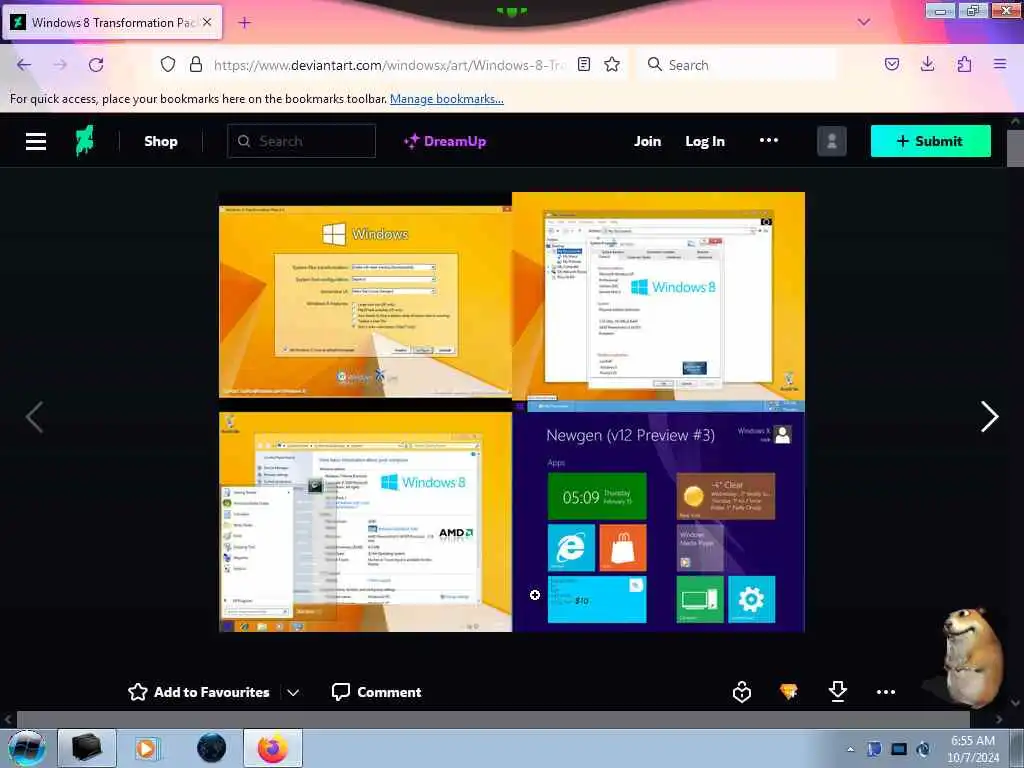Open a new tab
The width and height of the screenshot is (1024, 768).
click(x=244, y=23)
